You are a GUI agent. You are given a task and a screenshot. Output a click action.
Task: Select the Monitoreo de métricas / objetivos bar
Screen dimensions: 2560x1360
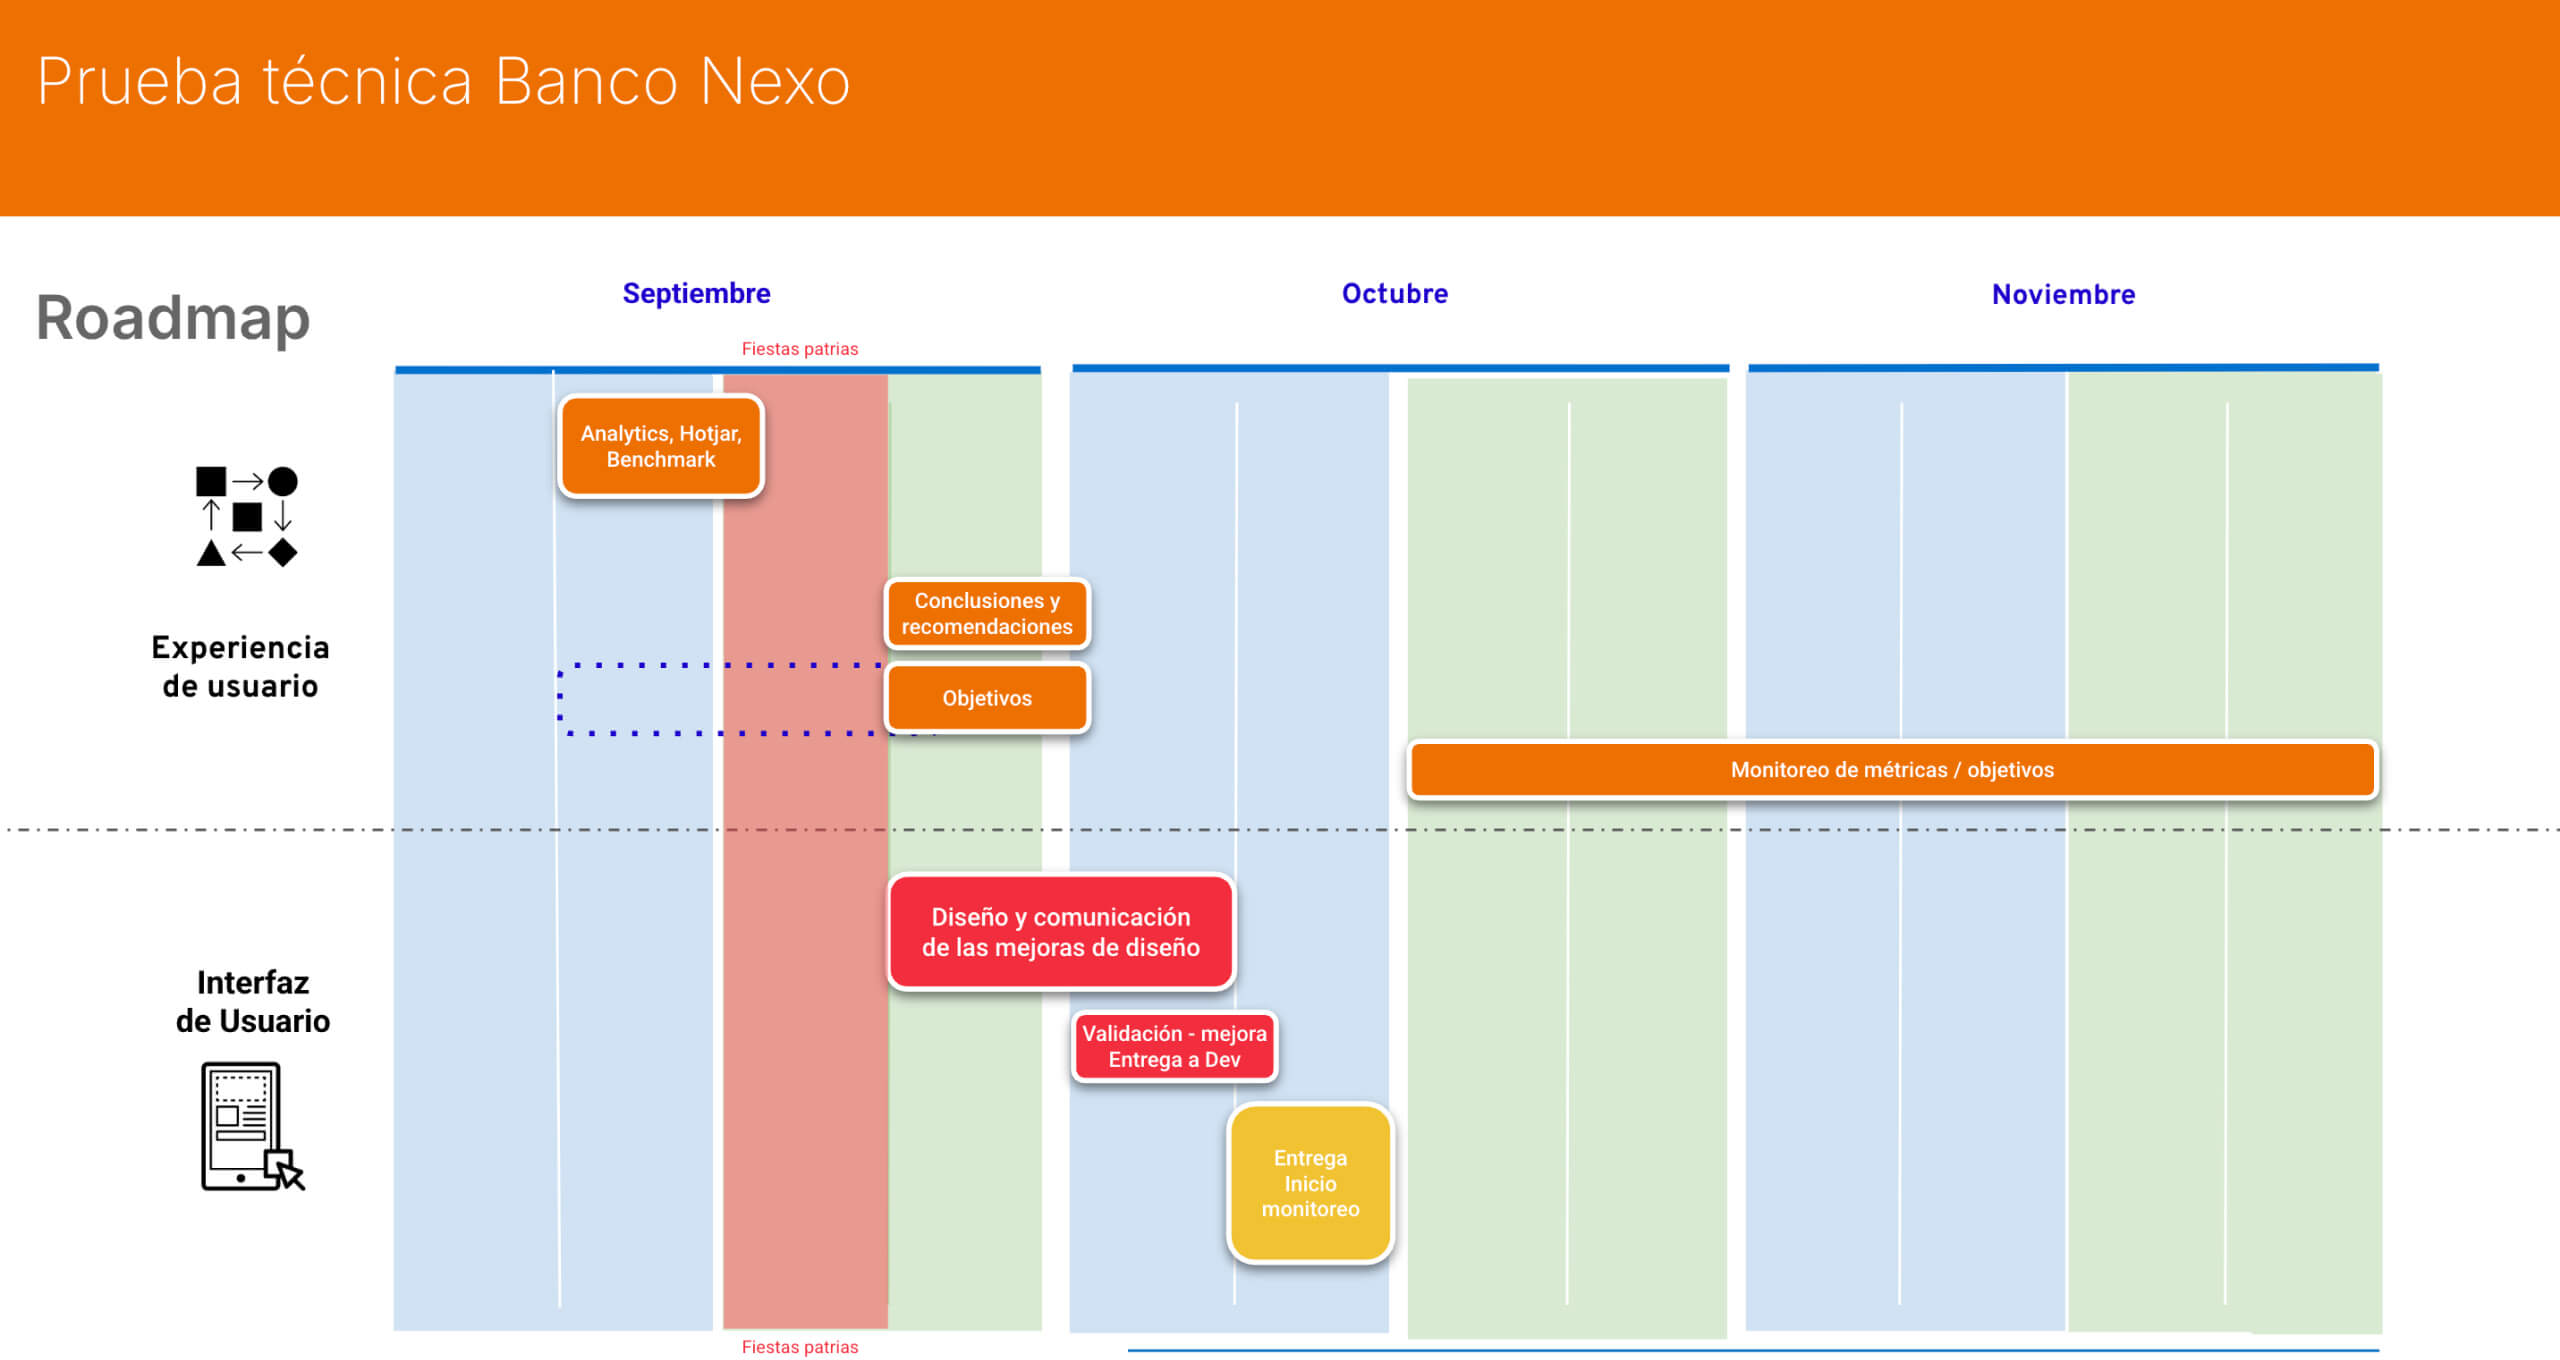(1891, 769)
